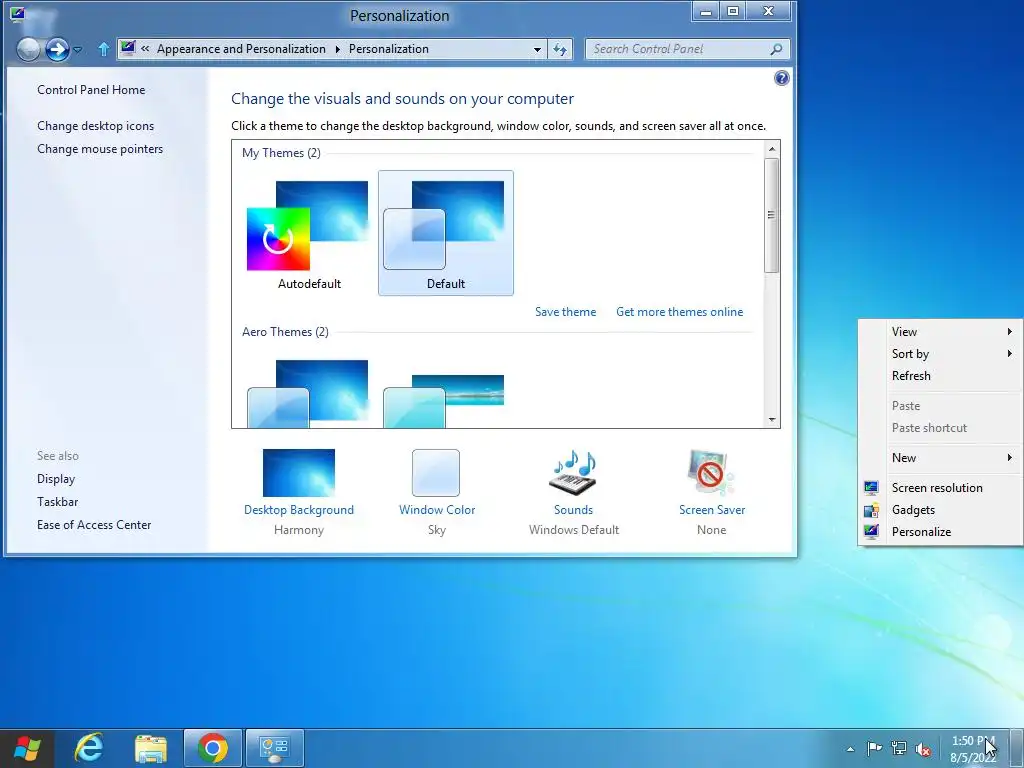Click the help question mark icon
This screenshot has width=1024, height=768.
tap(781, 78)
